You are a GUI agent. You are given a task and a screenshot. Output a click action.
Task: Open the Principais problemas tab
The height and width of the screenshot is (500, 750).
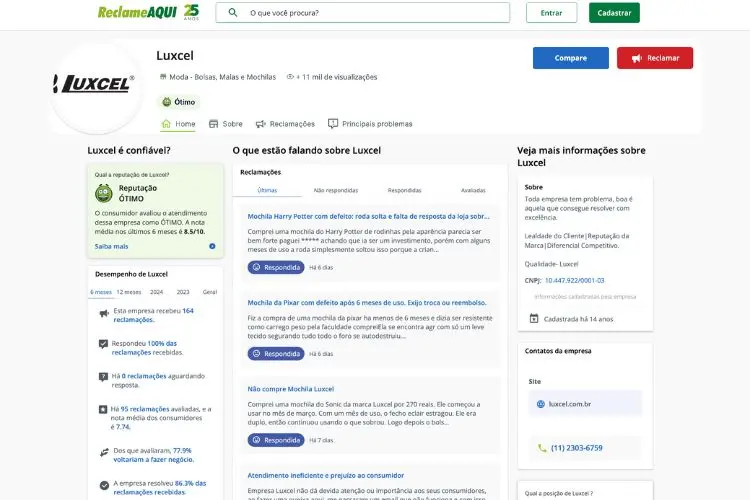370,124
